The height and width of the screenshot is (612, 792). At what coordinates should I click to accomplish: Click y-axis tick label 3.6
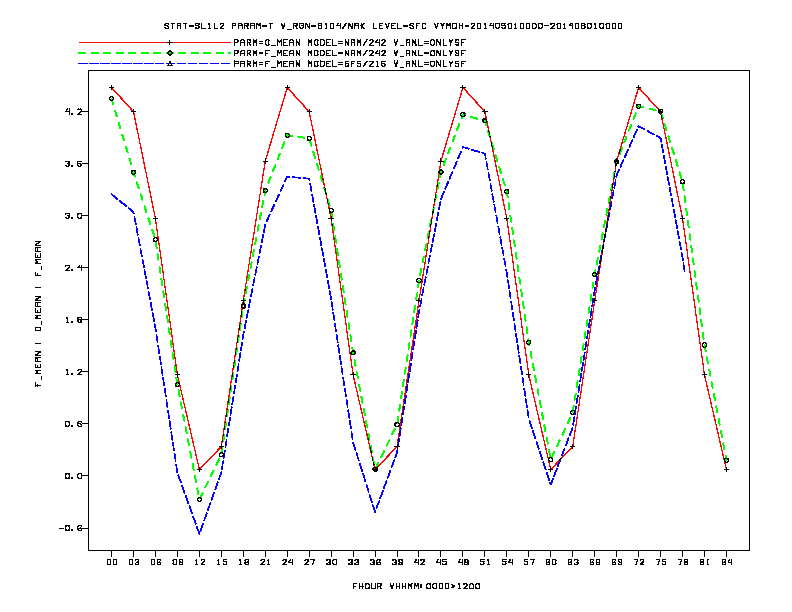pyautogui.click(x=73, y=164)
